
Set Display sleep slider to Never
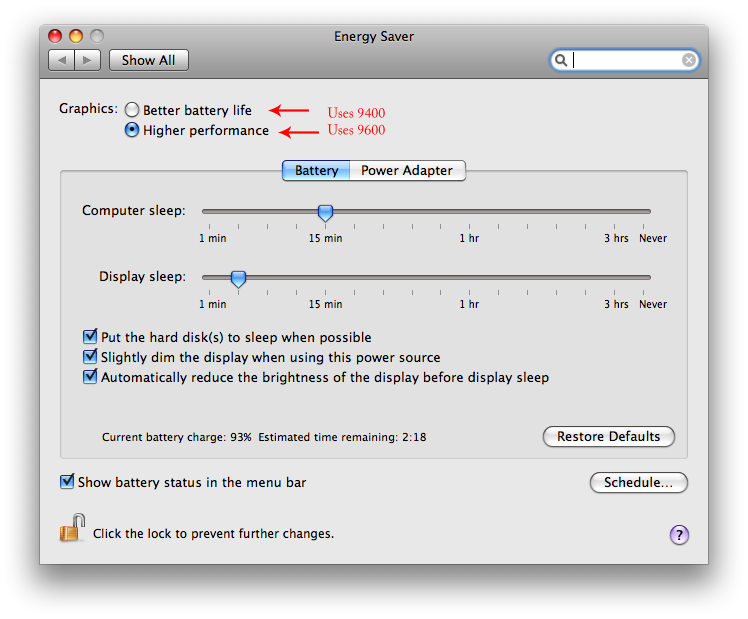[x=644, y=277]
